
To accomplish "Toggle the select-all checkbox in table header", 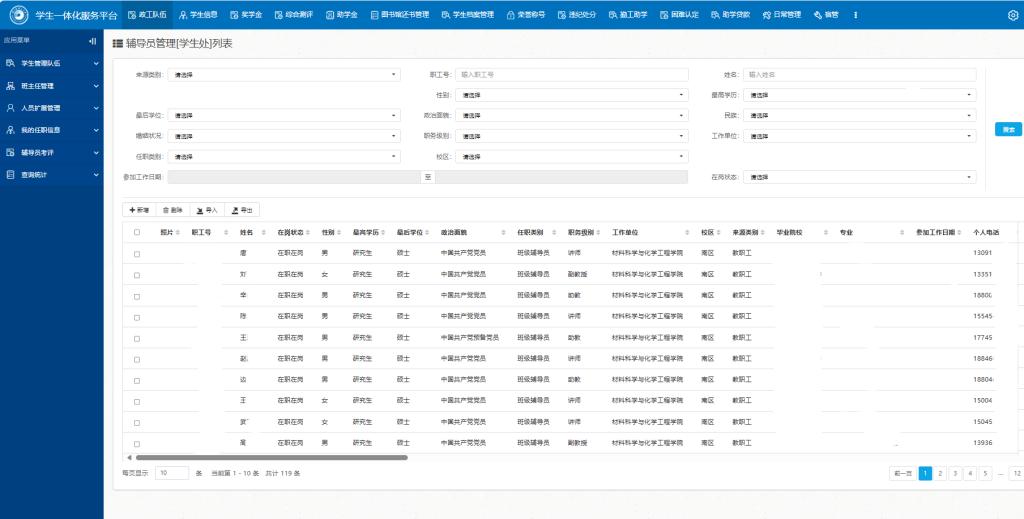I will click(137, 232).
